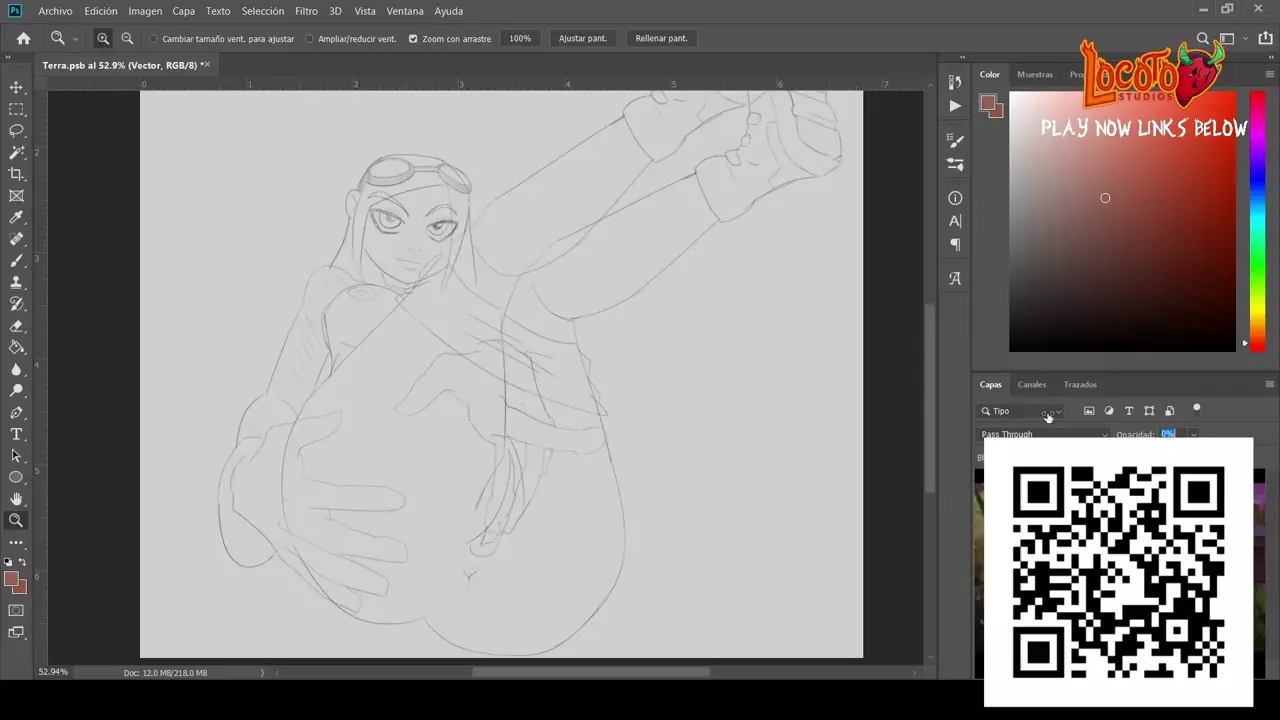Activate the Eraser tool
This screenshot has height=720, width=1280.
click(16, 326)
